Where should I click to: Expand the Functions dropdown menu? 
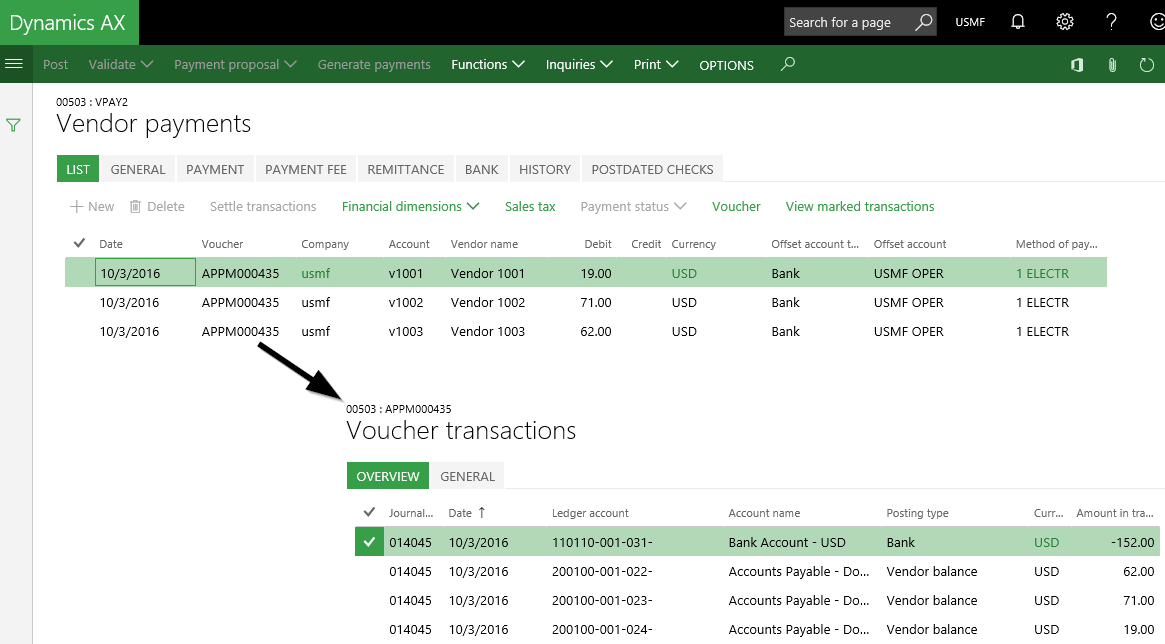point(488,64)
